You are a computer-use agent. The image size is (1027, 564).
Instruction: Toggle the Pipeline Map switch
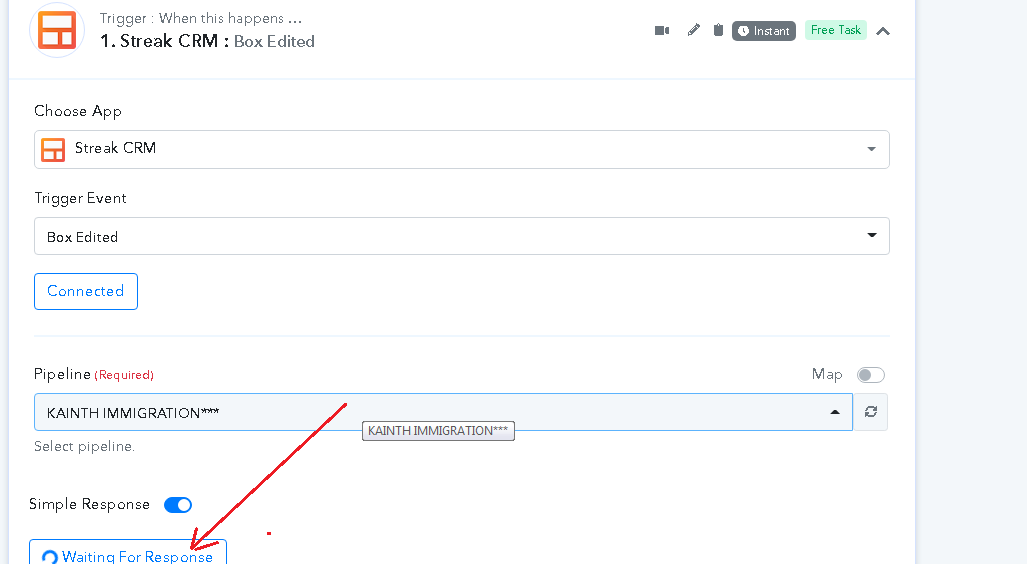pos(870,375)
